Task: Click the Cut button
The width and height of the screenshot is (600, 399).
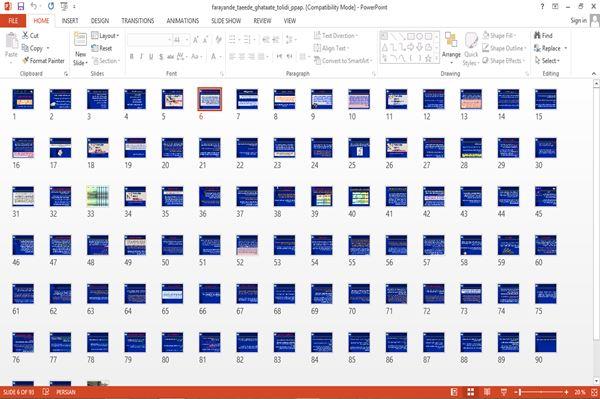Action: [x=30, y=36]
